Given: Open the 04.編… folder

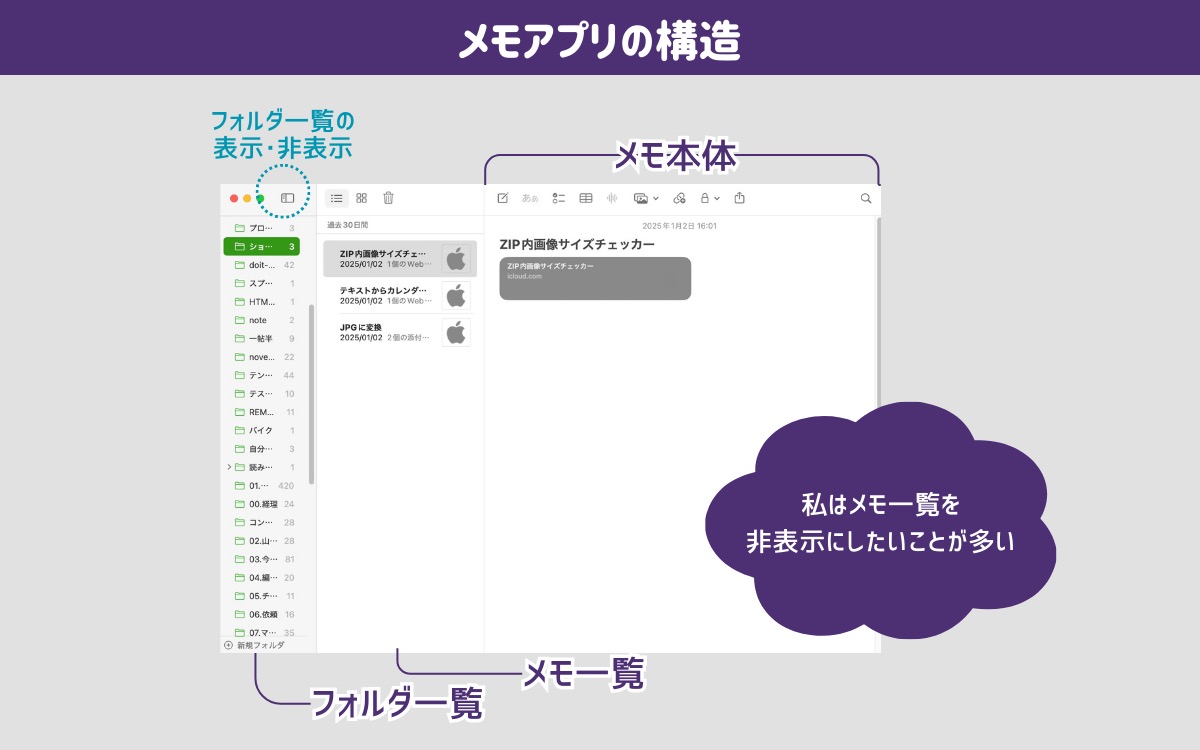Looking at the screenshot, I should pos(262,577).
